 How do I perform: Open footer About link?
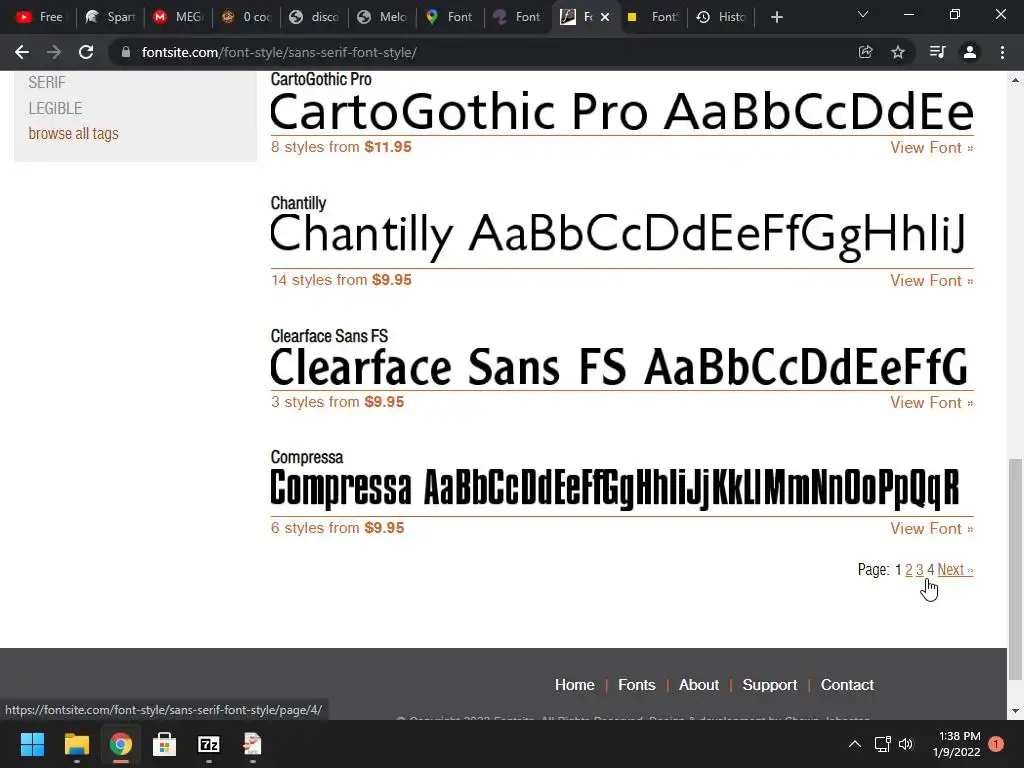(699, 685)
